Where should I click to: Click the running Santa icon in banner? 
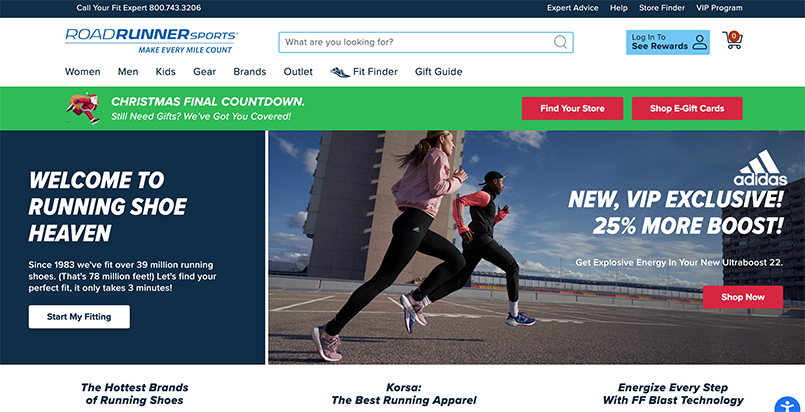[83, 108]
